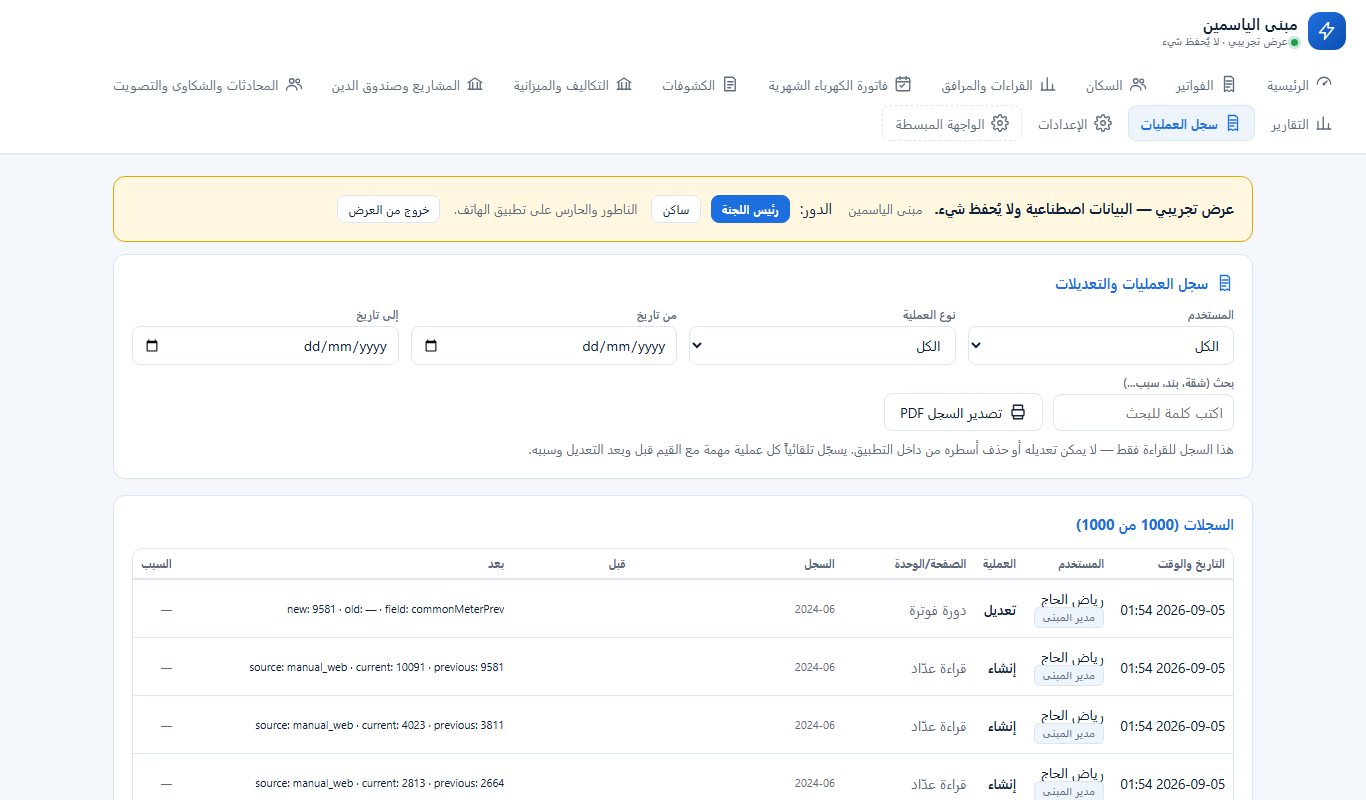
Task: Click the document icon beside الكشوفات
Action: point(730,84)
